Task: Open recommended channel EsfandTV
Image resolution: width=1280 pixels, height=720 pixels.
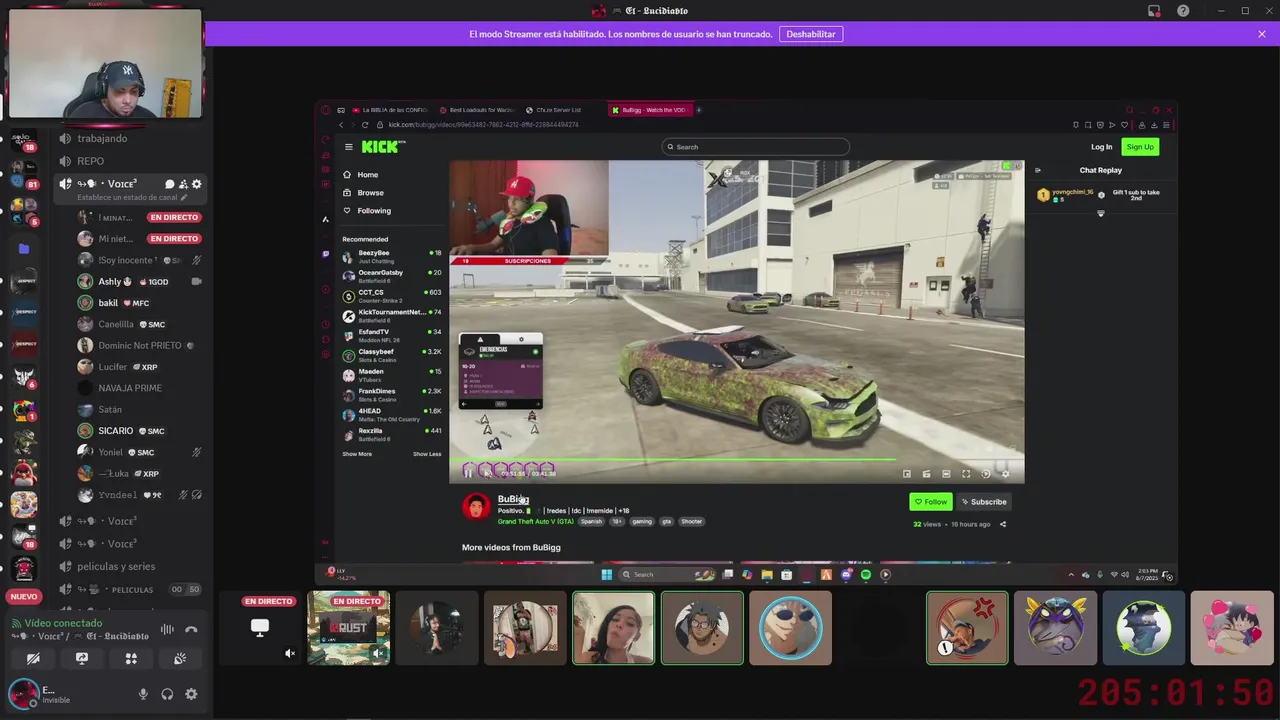Action: point(391,335)
